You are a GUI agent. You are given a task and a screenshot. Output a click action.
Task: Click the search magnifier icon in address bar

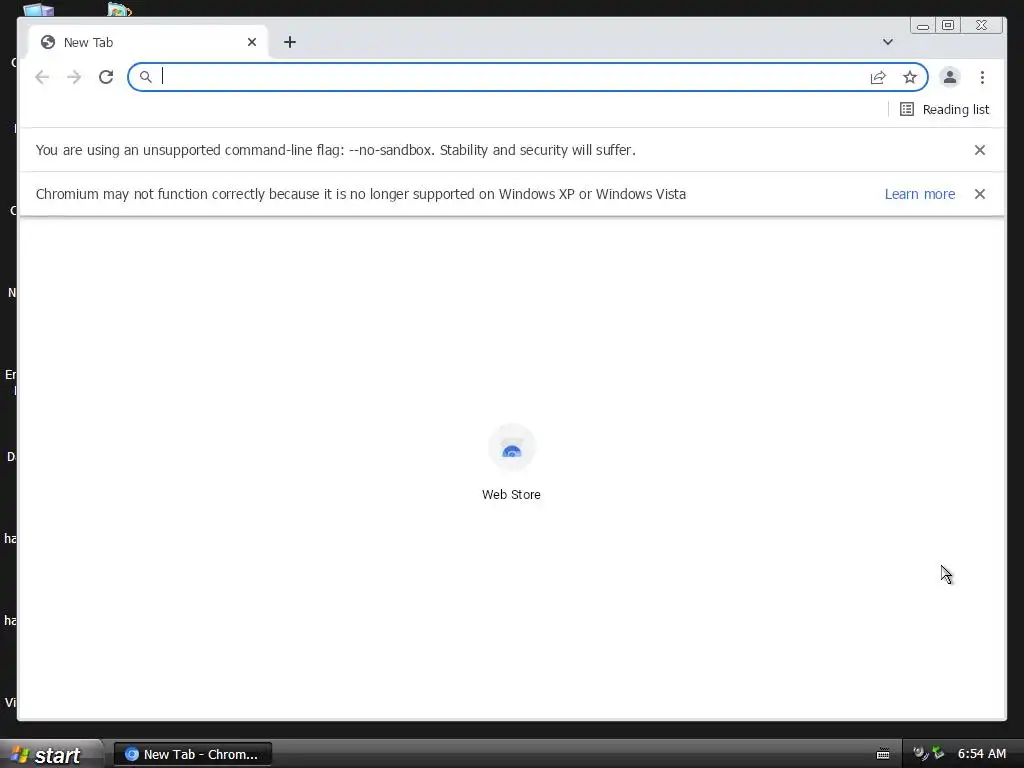[x=146, y=77]
